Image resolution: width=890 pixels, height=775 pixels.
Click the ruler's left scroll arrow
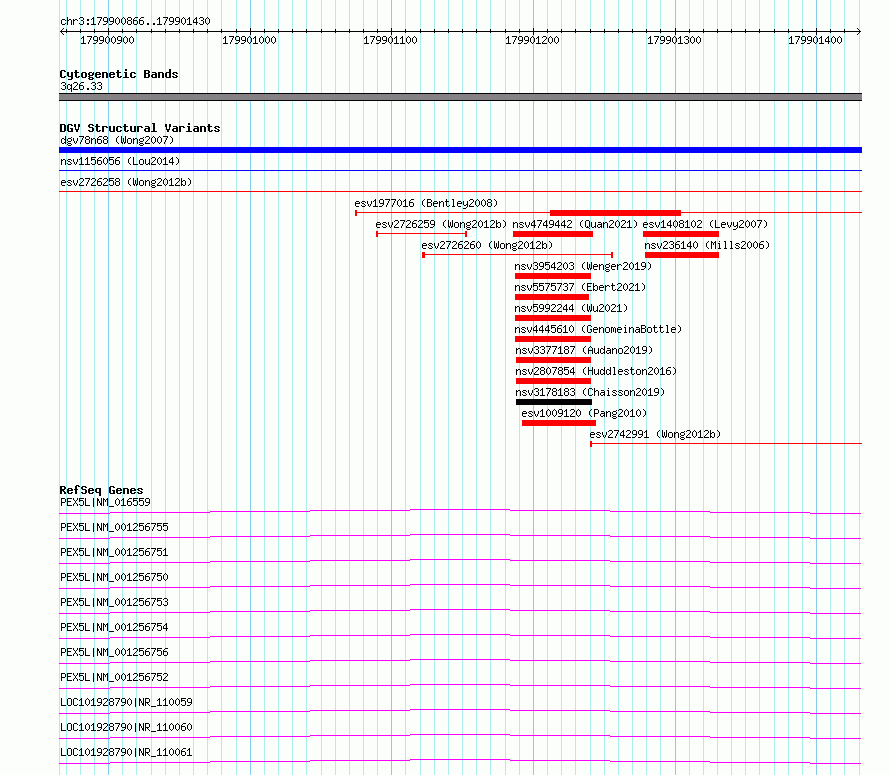point(62,31)
